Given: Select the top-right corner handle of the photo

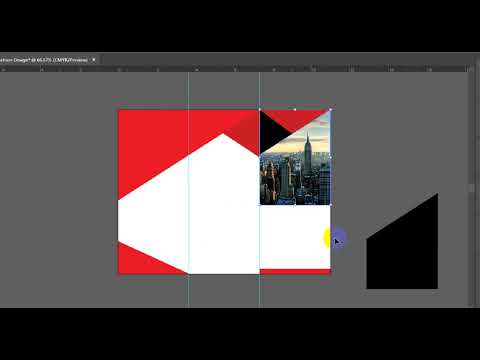Looking at the screenshot, I should click(x=330, y=110).
